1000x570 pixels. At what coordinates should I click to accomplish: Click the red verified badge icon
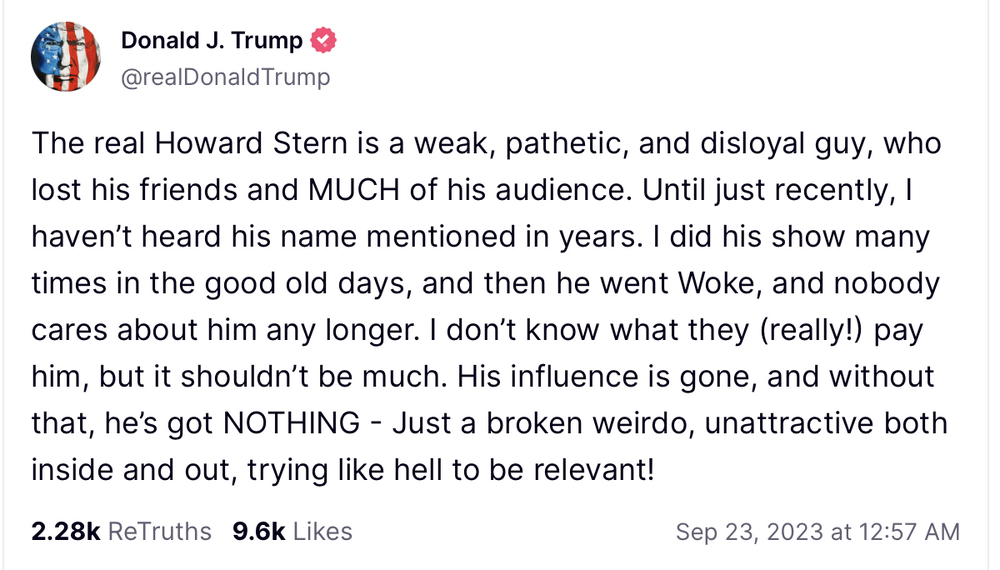tap(323, 41)
